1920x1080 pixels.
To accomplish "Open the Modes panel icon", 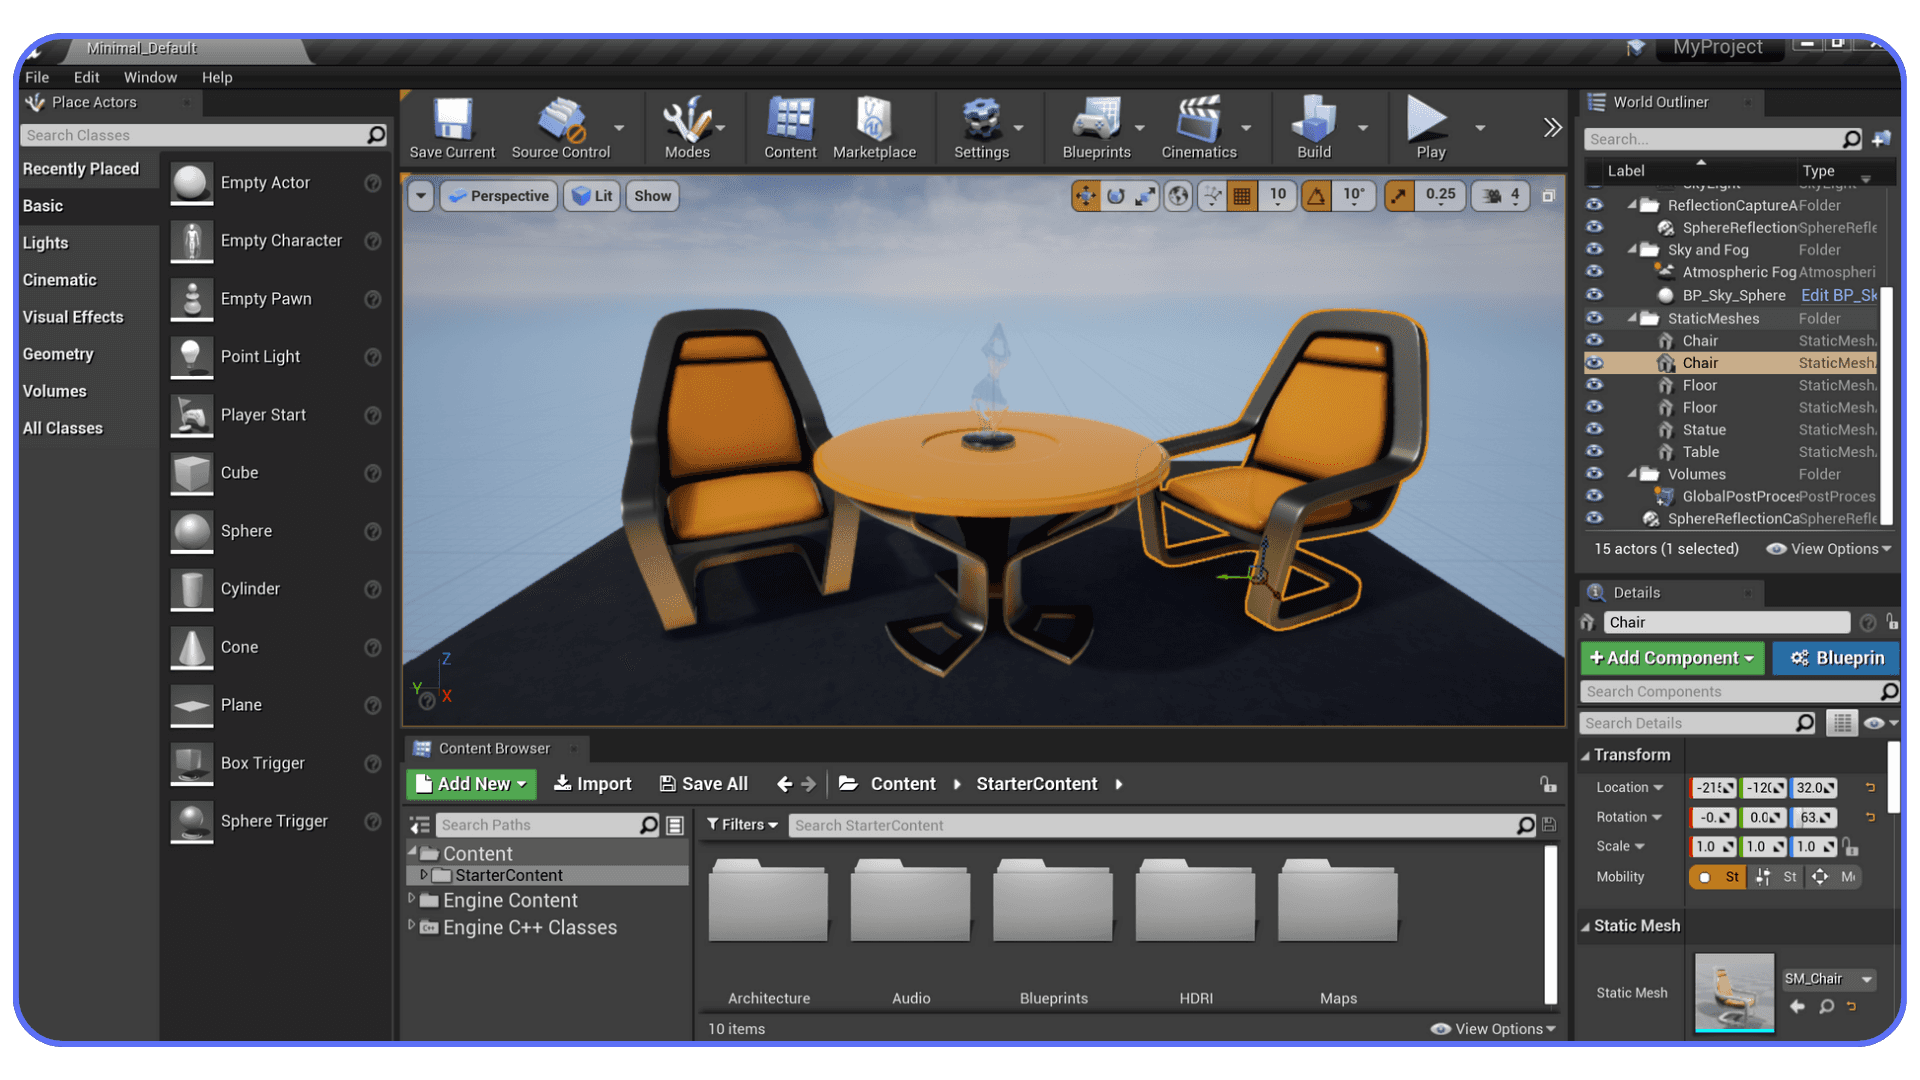I will pyautogui.click(x=686, y=120).
